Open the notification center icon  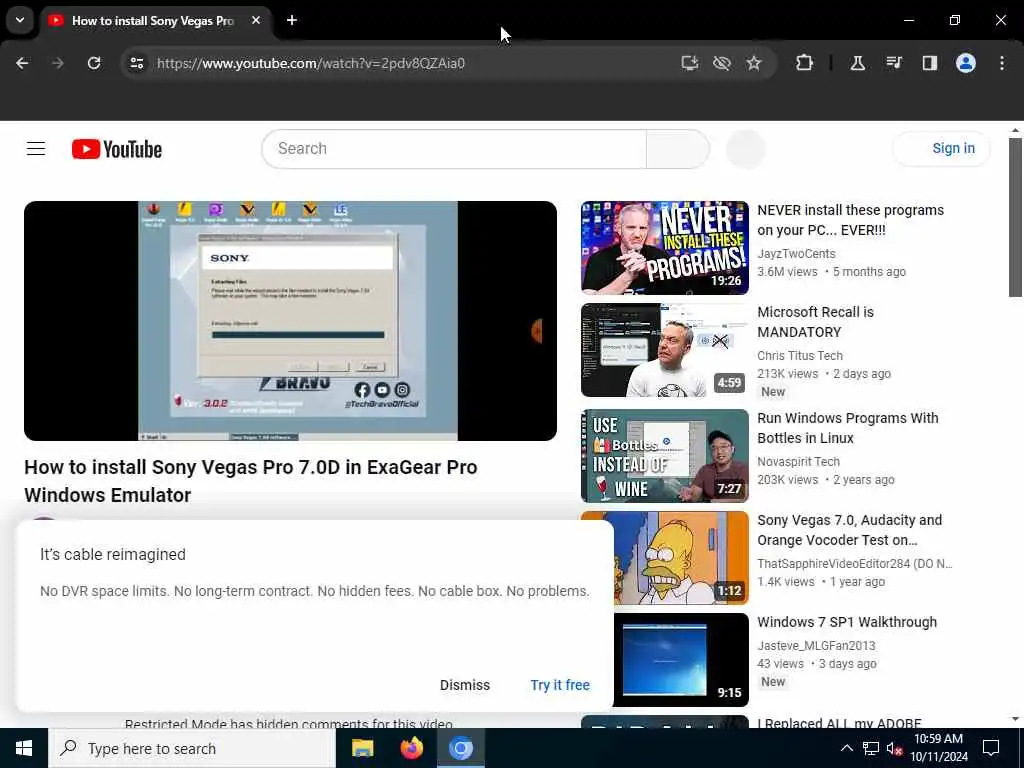[991, 748]
